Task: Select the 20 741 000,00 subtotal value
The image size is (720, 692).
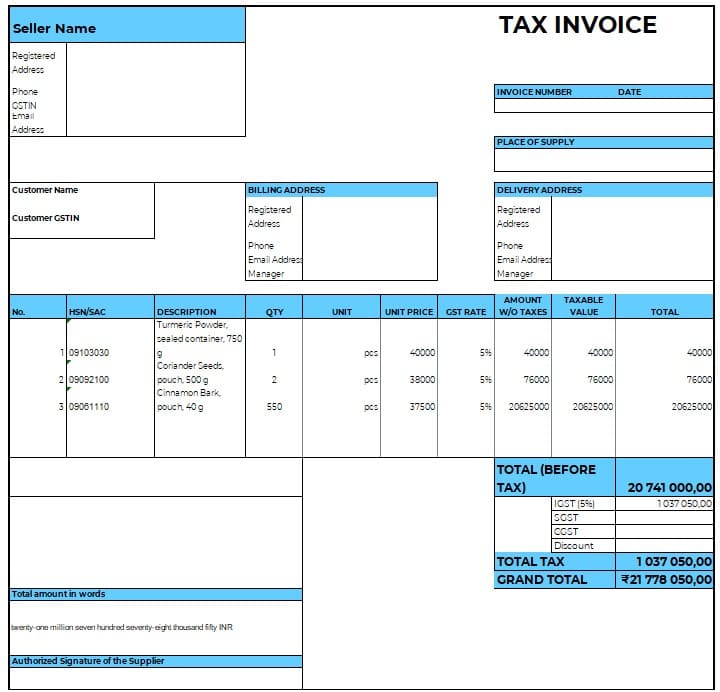Action: tap(669, 487)
